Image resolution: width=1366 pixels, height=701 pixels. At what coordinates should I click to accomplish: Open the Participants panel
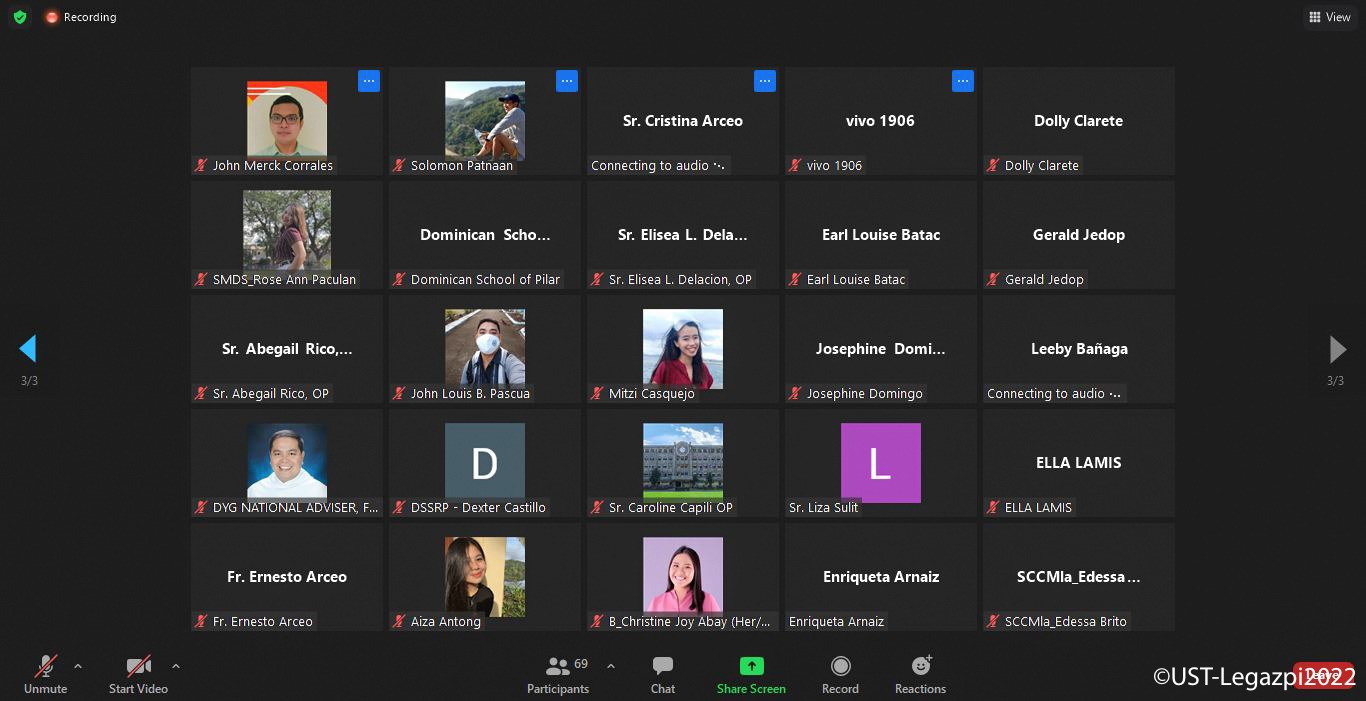558,674
